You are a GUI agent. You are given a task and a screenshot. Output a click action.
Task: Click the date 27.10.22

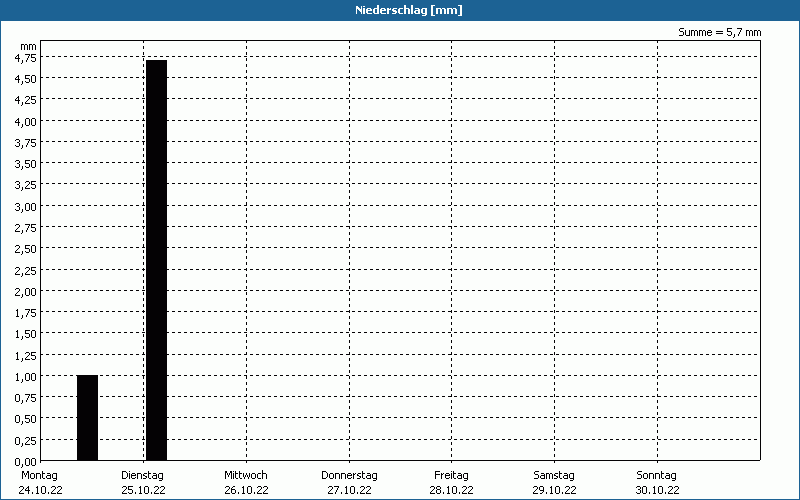[349, 490]
